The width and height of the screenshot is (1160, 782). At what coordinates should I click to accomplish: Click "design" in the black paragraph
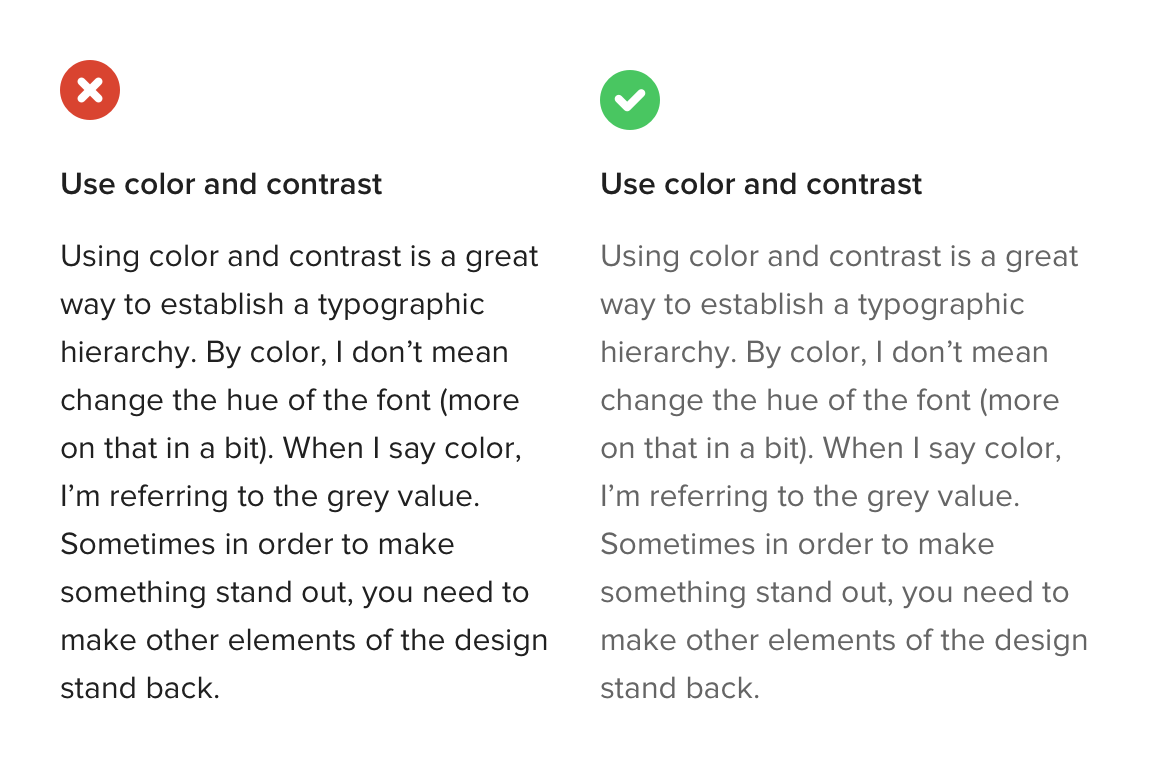(501, 642)
